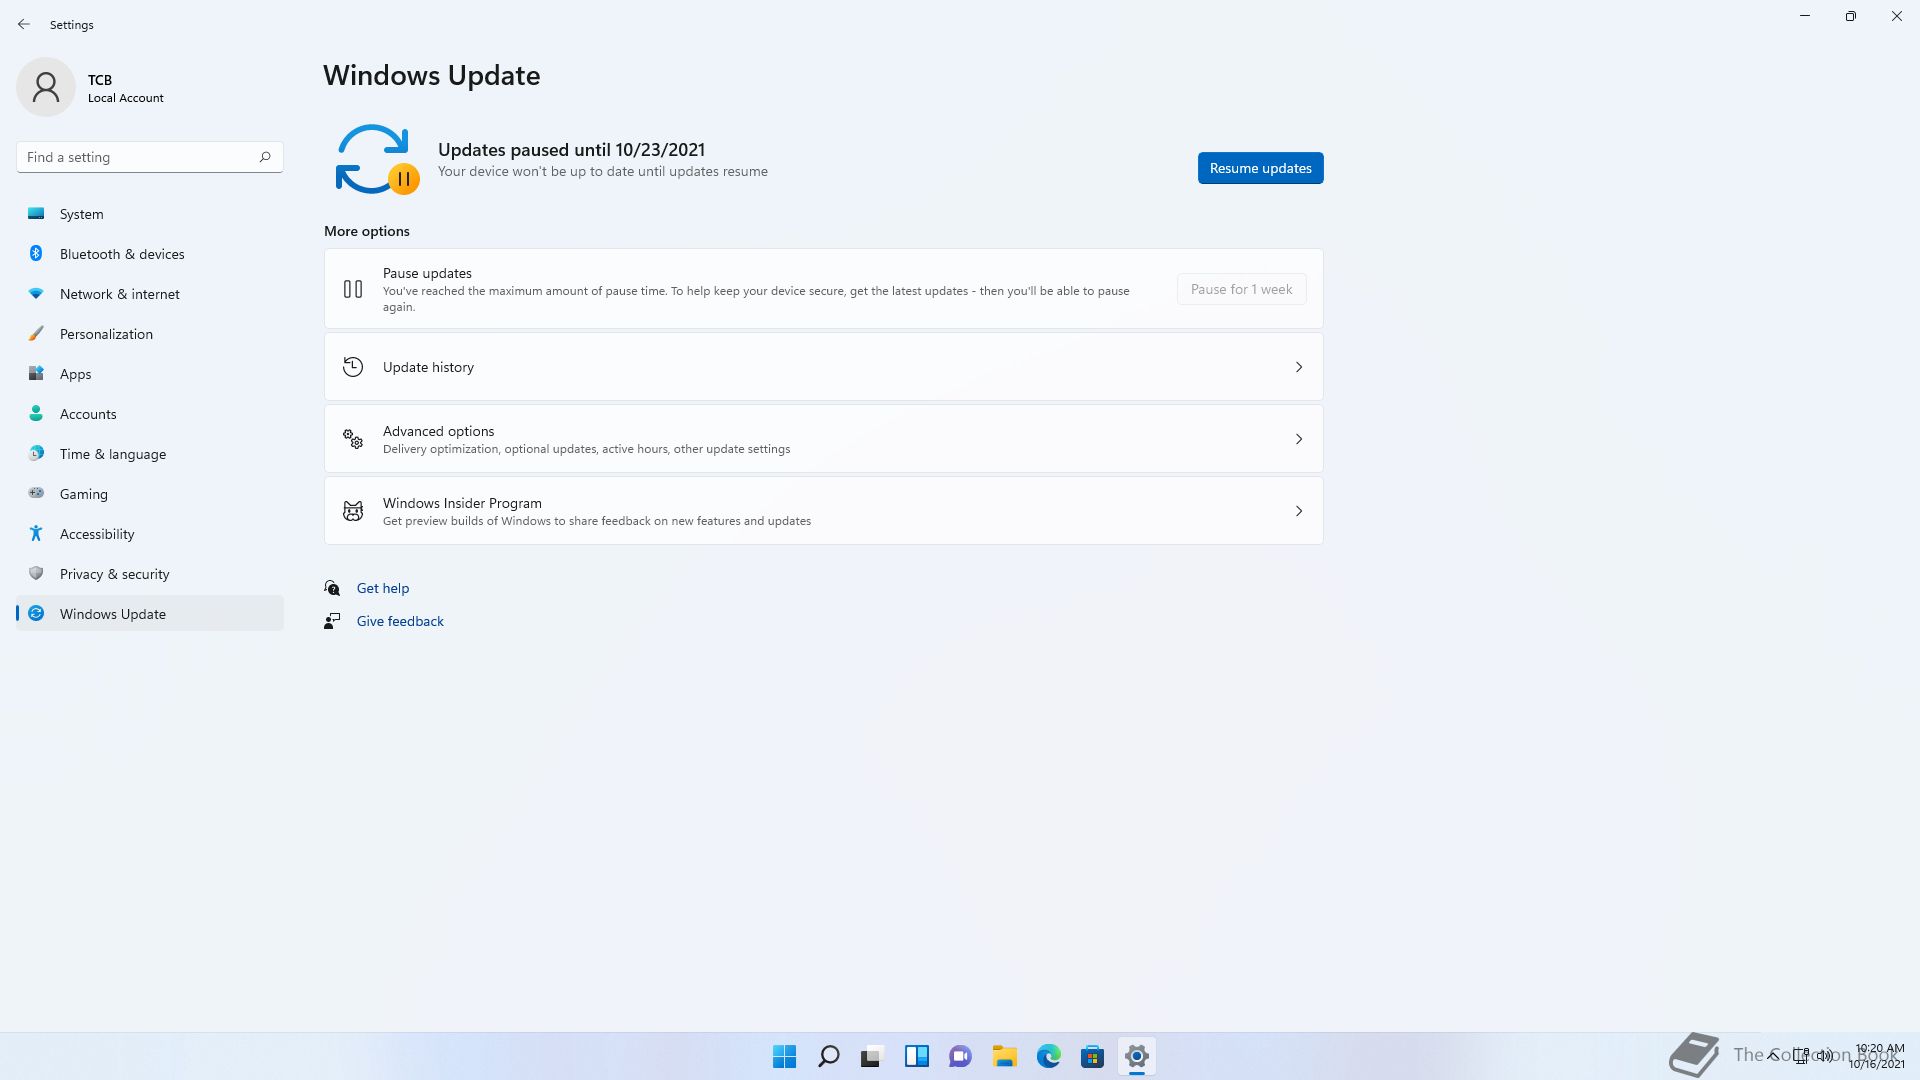The width and height of the screenshot is (1920, 1080).
Task: Click Resume updates button
Action: 1260,168
